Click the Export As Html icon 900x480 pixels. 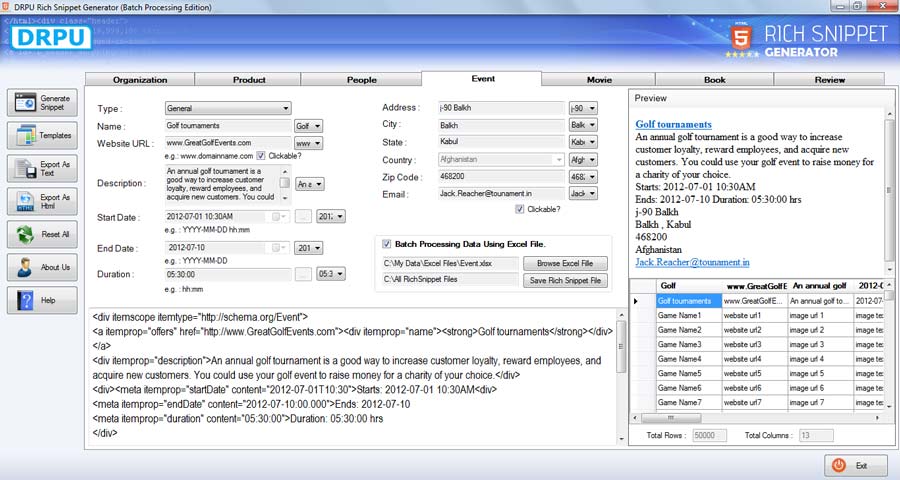click(26, 202)
